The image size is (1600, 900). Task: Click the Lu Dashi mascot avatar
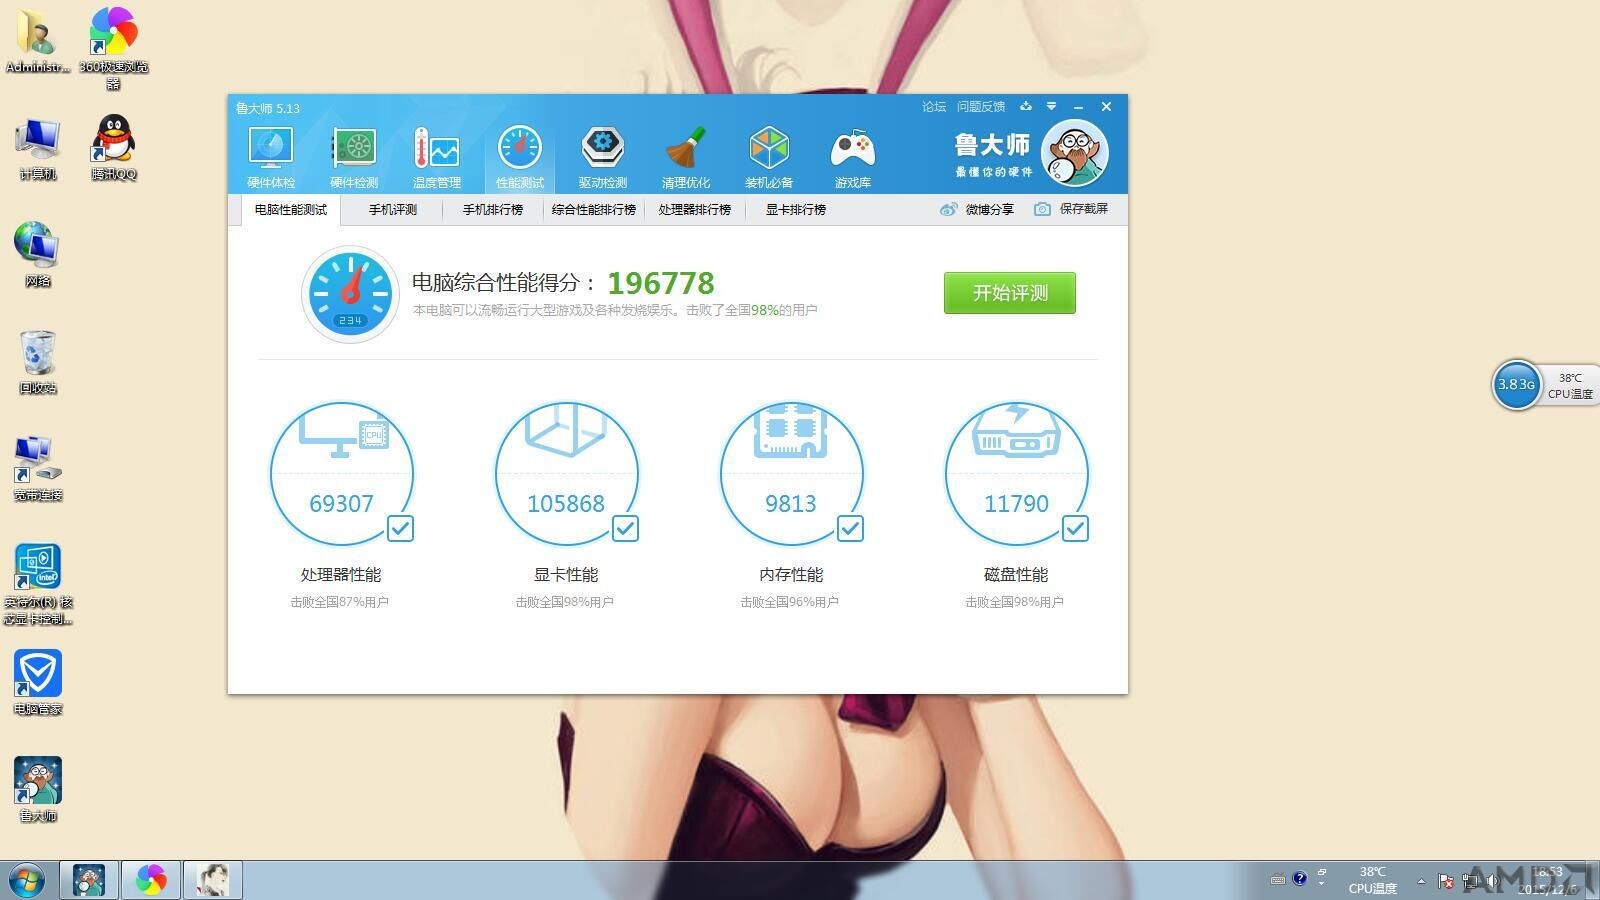pyautogui.click(x=1075, y=153)
